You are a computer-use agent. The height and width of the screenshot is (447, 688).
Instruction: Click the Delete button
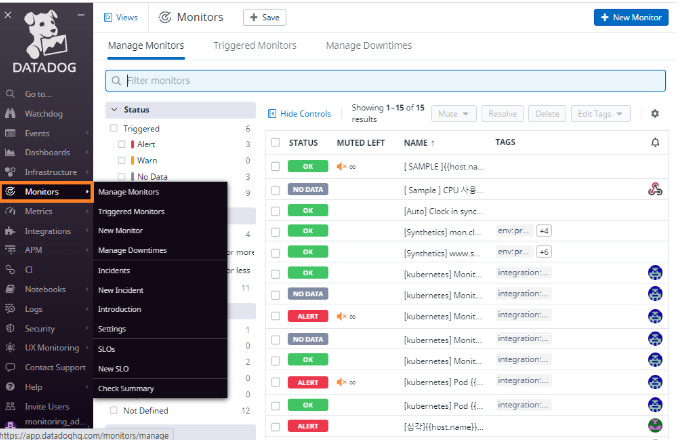547,114
